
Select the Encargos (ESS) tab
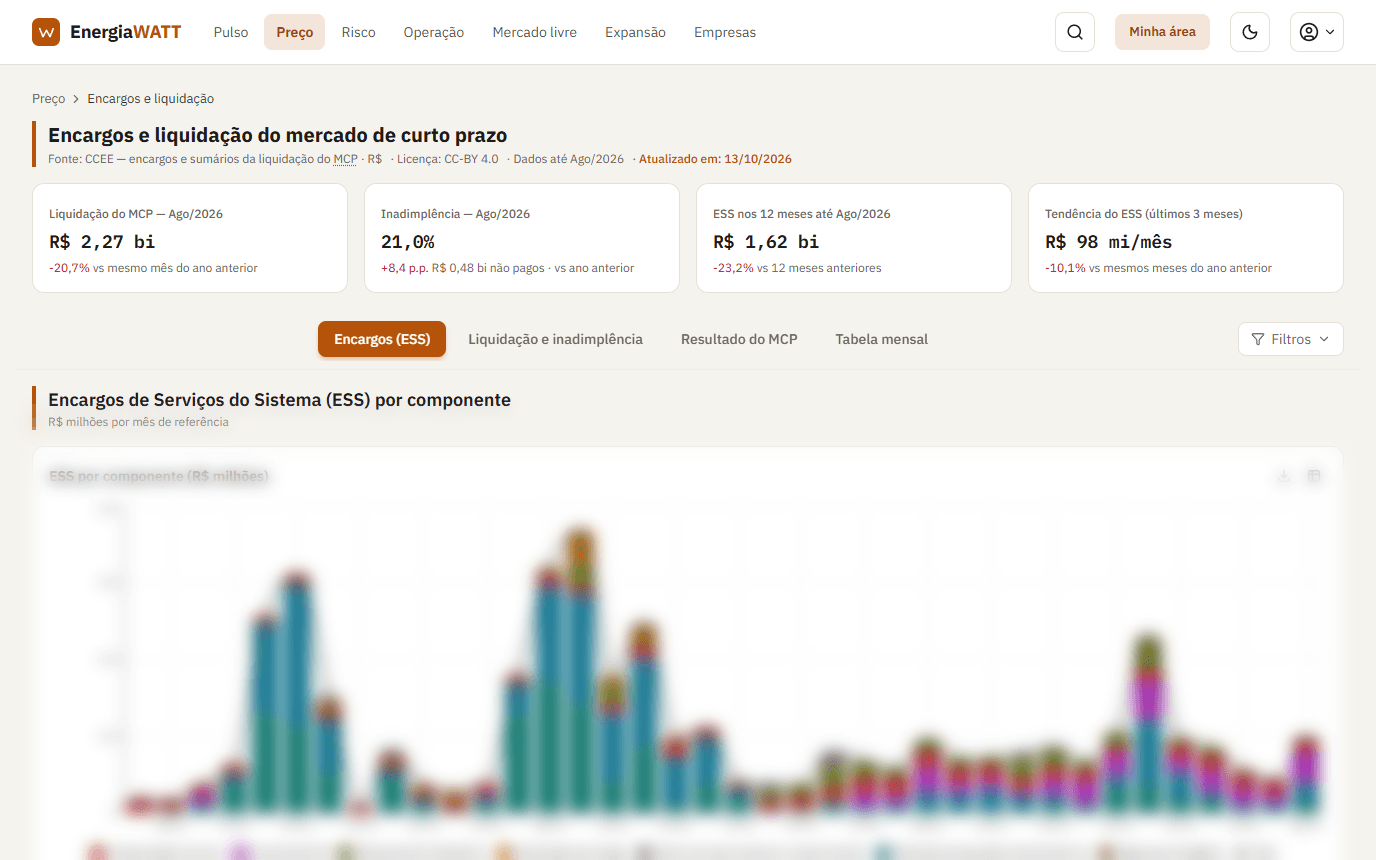click(382, 339)
